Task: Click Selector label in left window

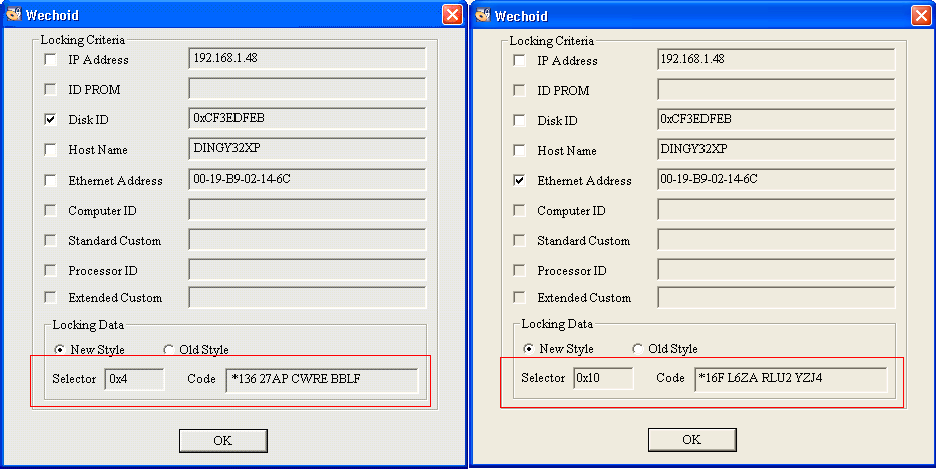Action: [74, 379]
